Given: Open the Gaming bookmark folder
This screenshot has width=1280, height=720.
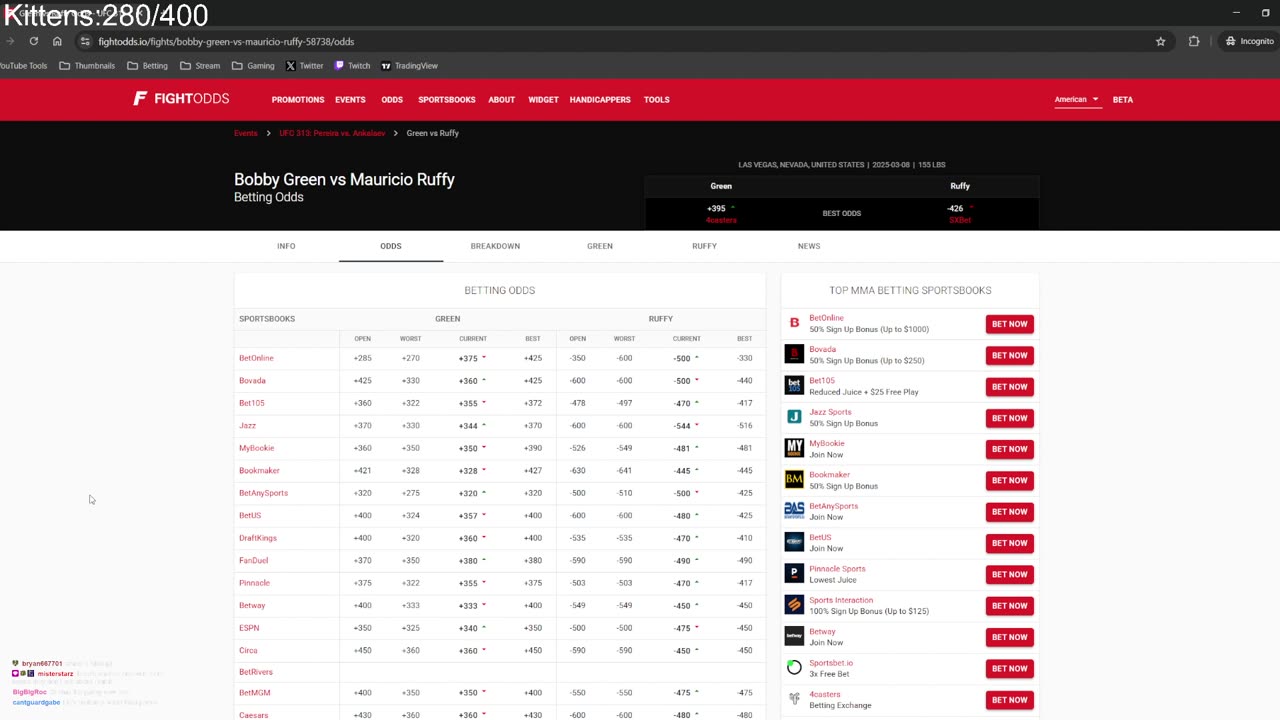Looking at the screenshot, I should click(253, 66).
